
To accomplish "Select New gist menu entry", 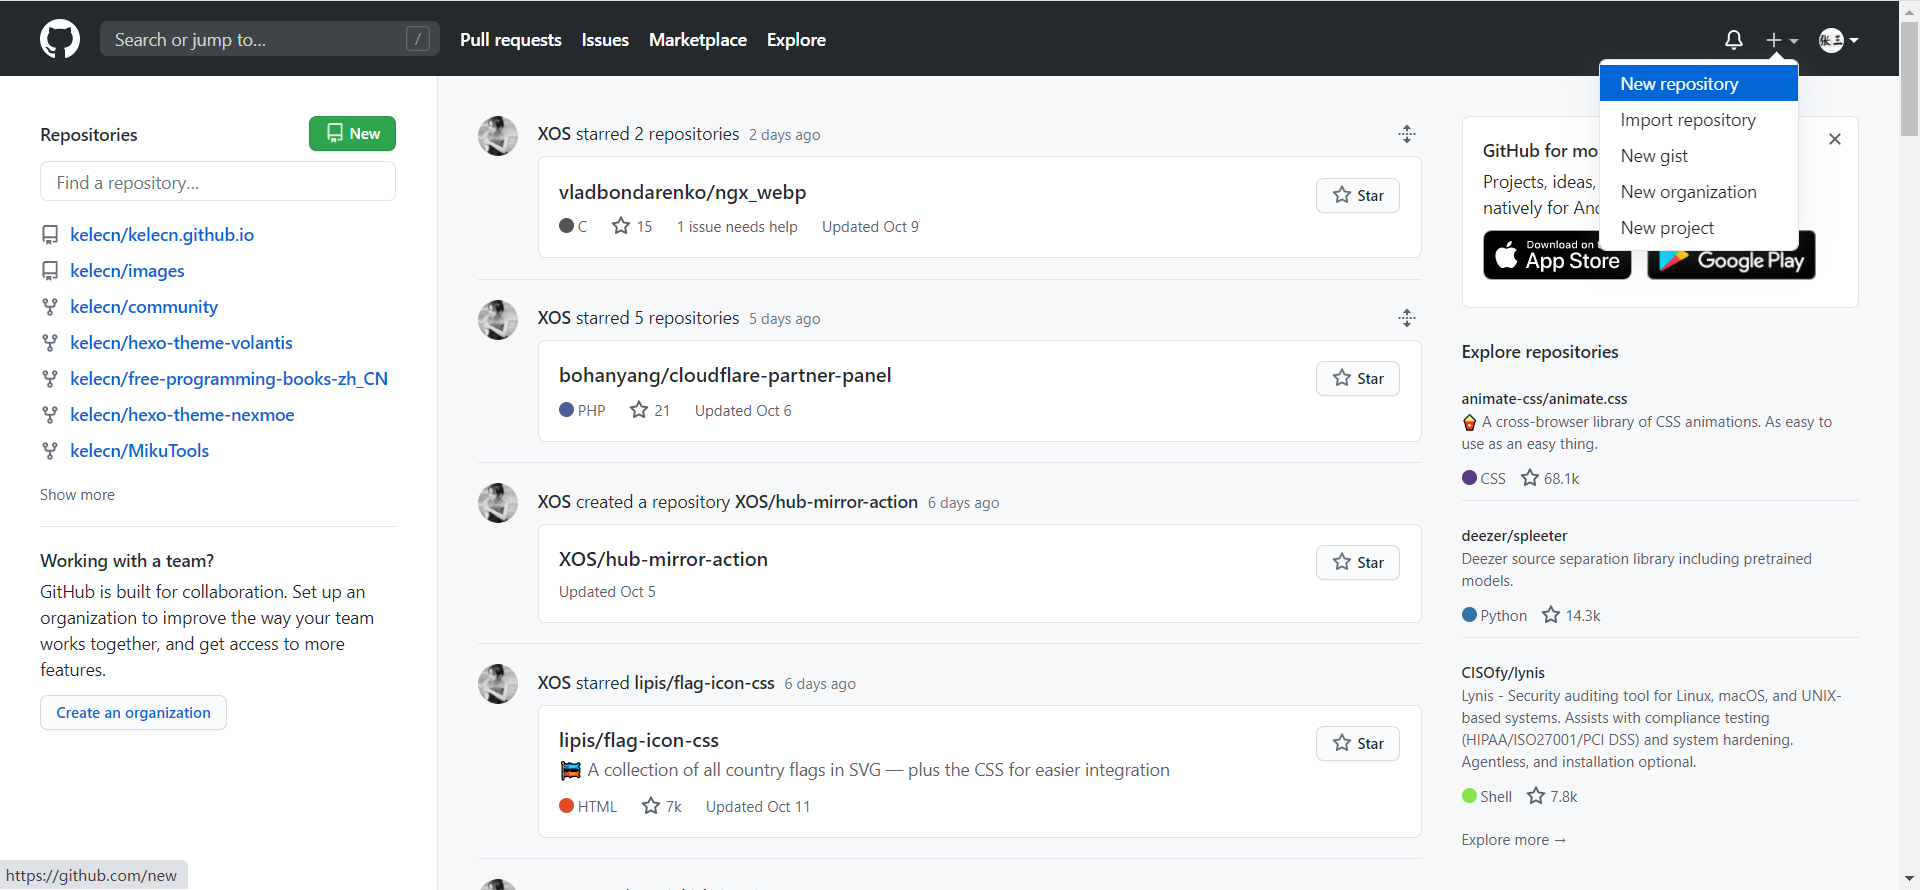I will pyautogui.click(x=1698, y=156).
